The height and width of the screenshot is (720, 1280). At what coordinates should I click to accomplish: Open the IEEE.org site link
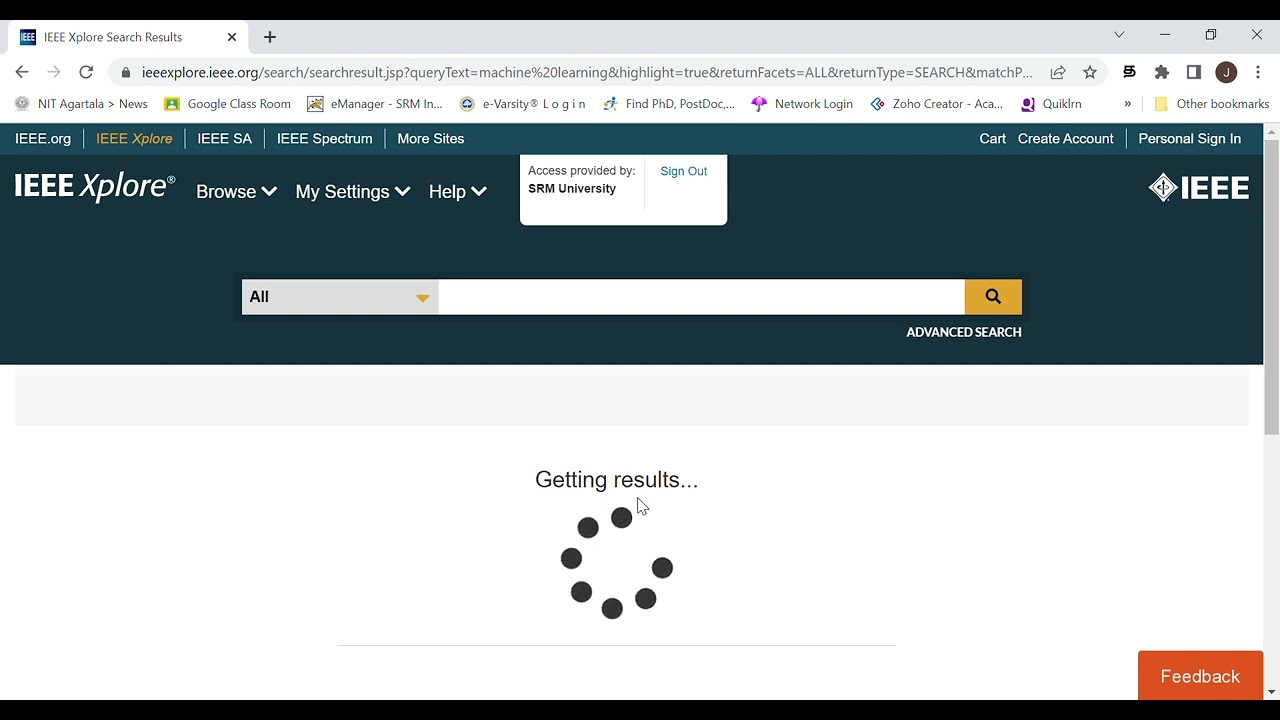point(43,139)
